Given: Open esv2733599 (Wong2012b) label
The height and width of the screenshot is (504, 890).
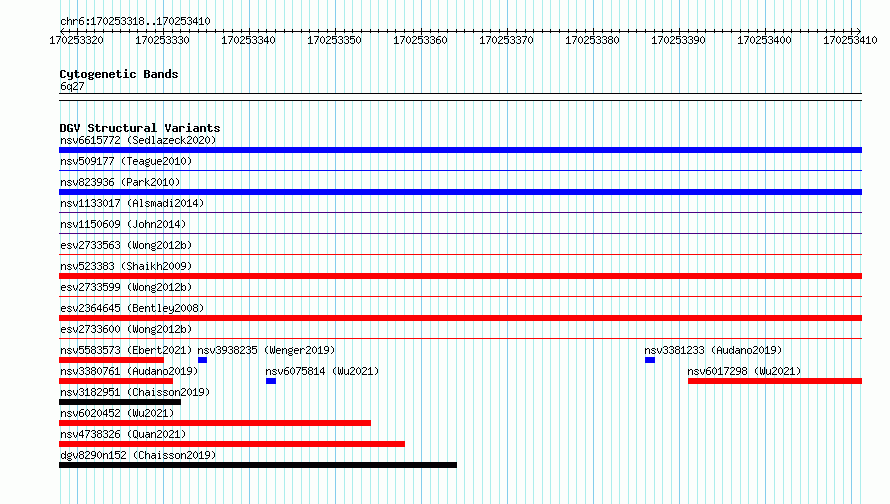Looking at the screenshot, I should coord(126,287).
